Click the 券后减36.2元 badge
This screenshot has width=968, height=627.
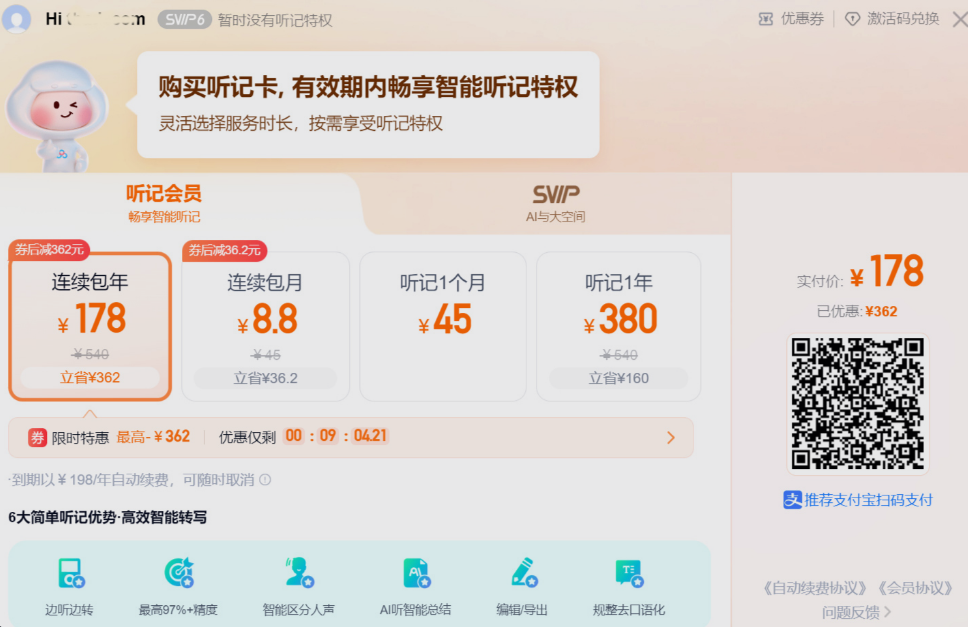225,250
